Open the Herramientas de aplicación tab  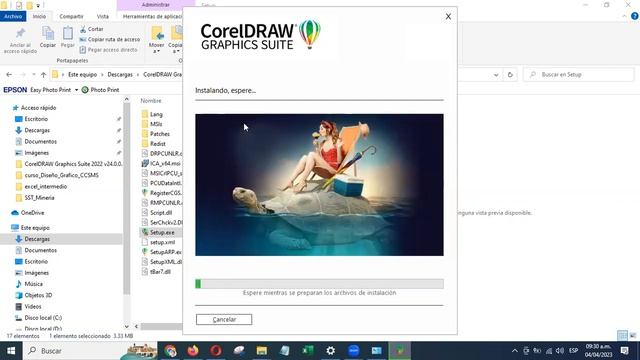pos(152,16)
